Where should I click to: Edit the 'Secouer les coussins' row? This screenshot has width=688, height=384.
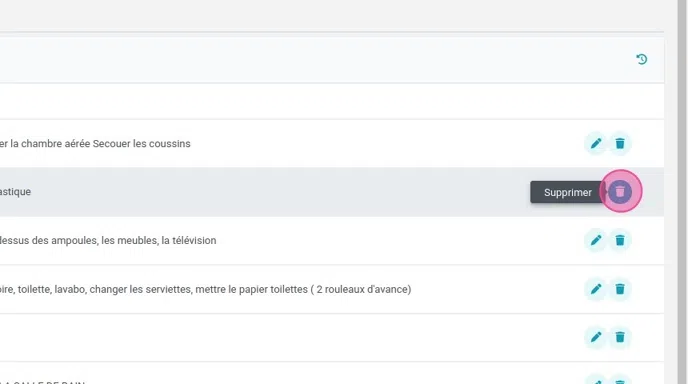click(596, 144)
